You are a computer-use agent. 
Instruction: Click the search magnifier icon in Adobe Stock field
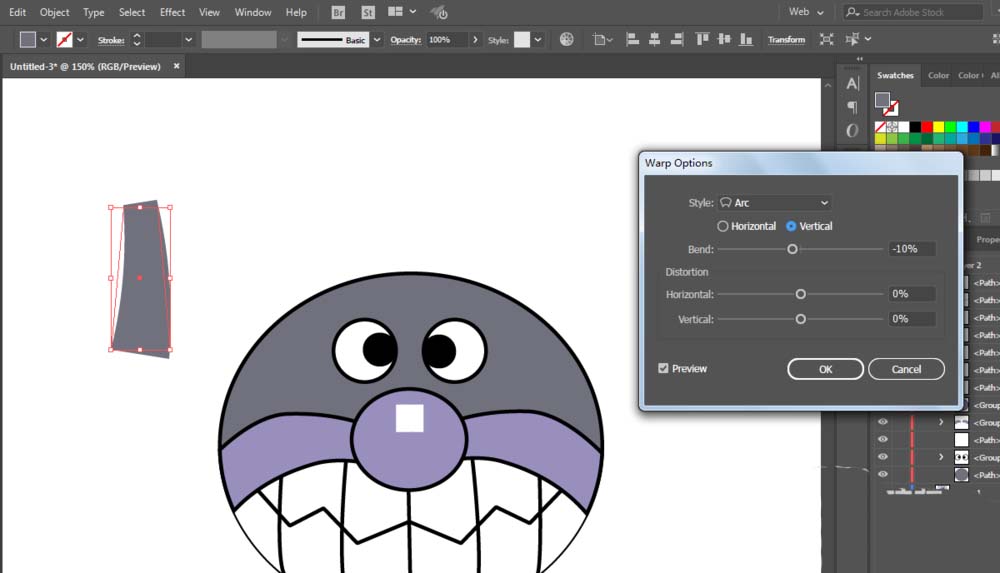(x=852, y=12)
